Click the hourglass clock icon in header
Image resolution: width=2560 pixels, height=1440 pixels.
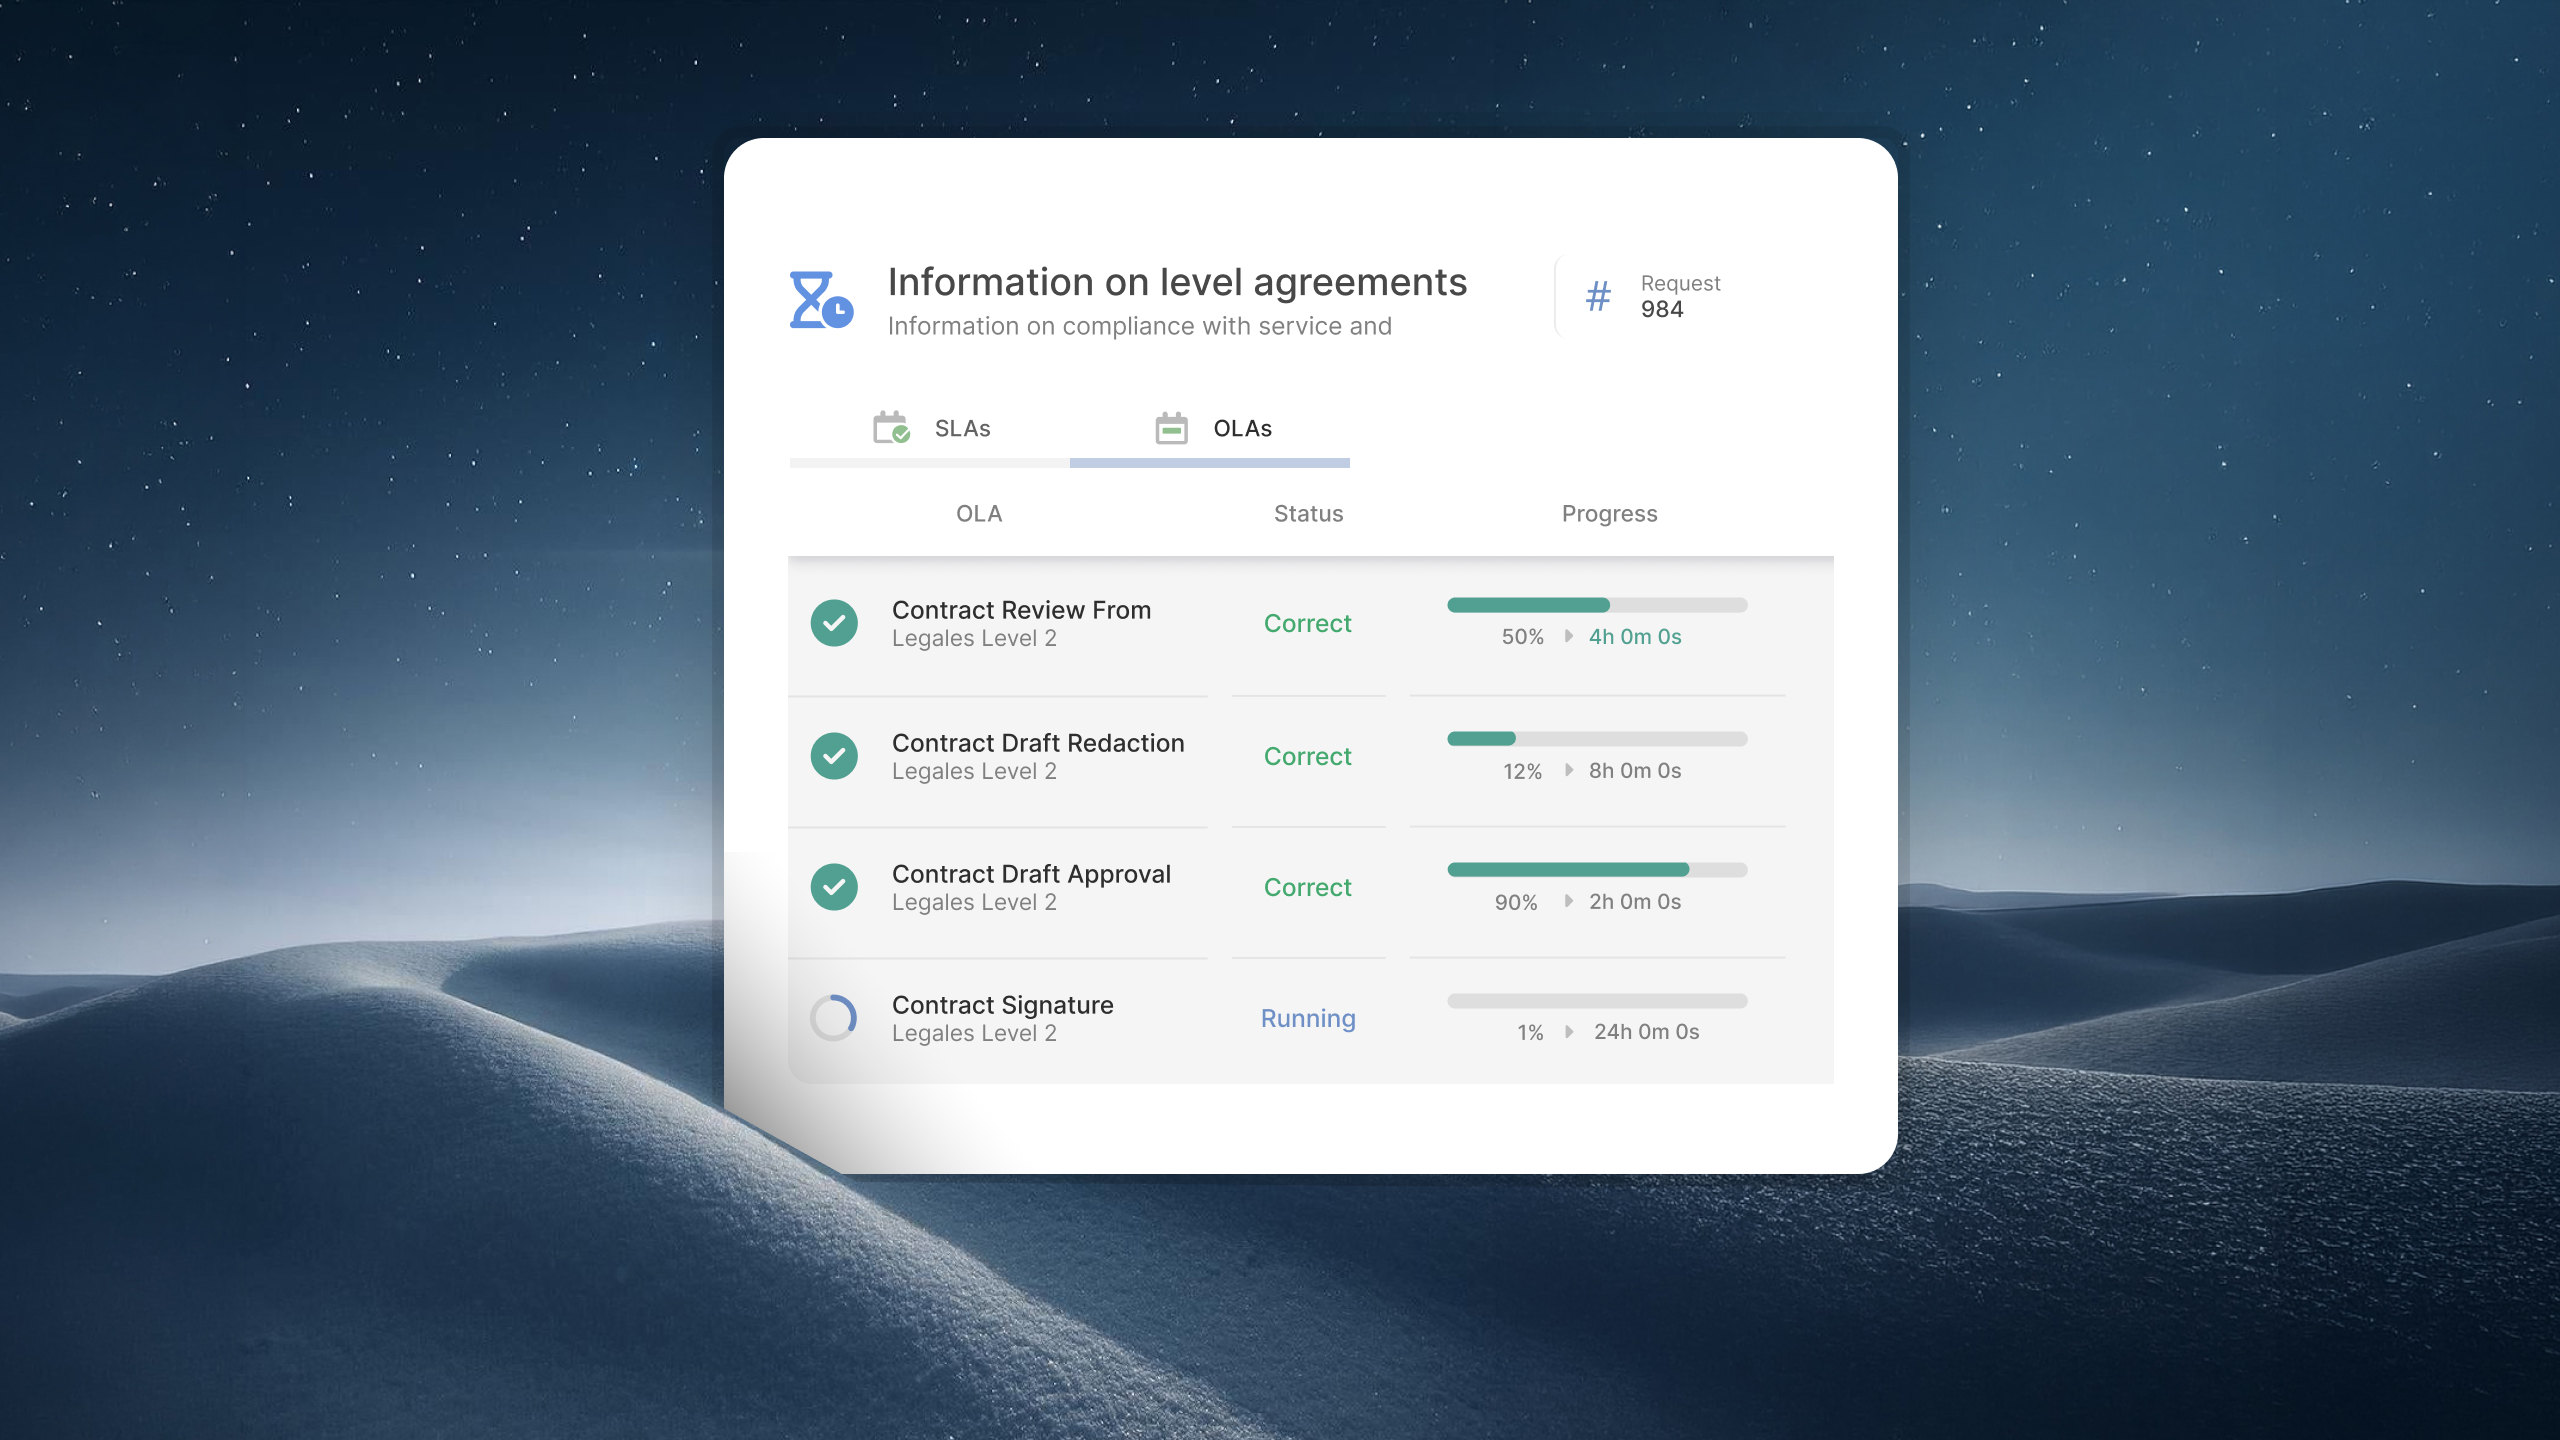pos(821,299)
